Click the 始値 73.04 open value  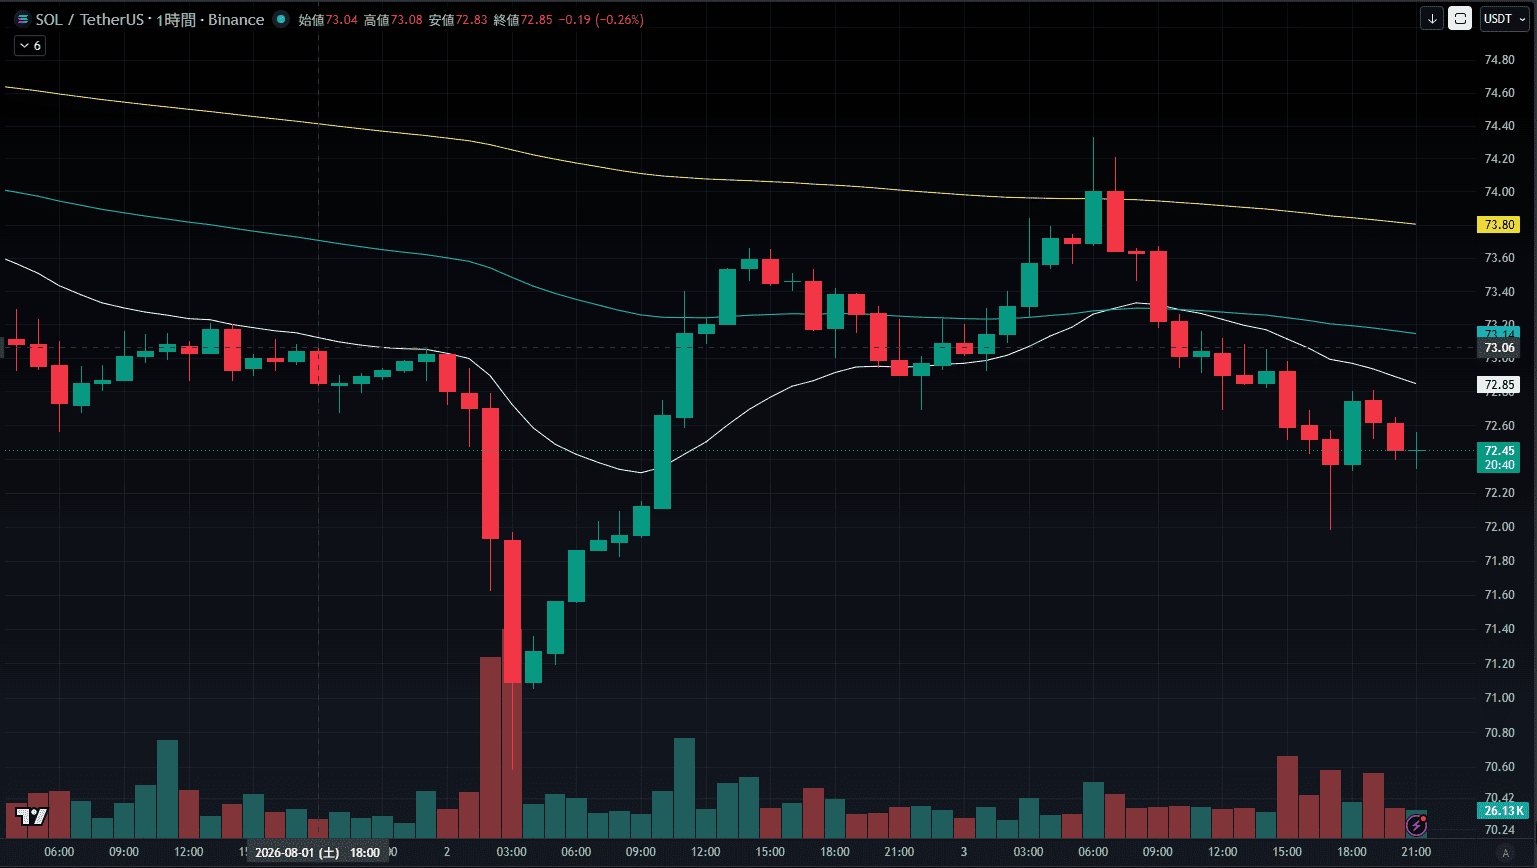click(x=328, y=20)
